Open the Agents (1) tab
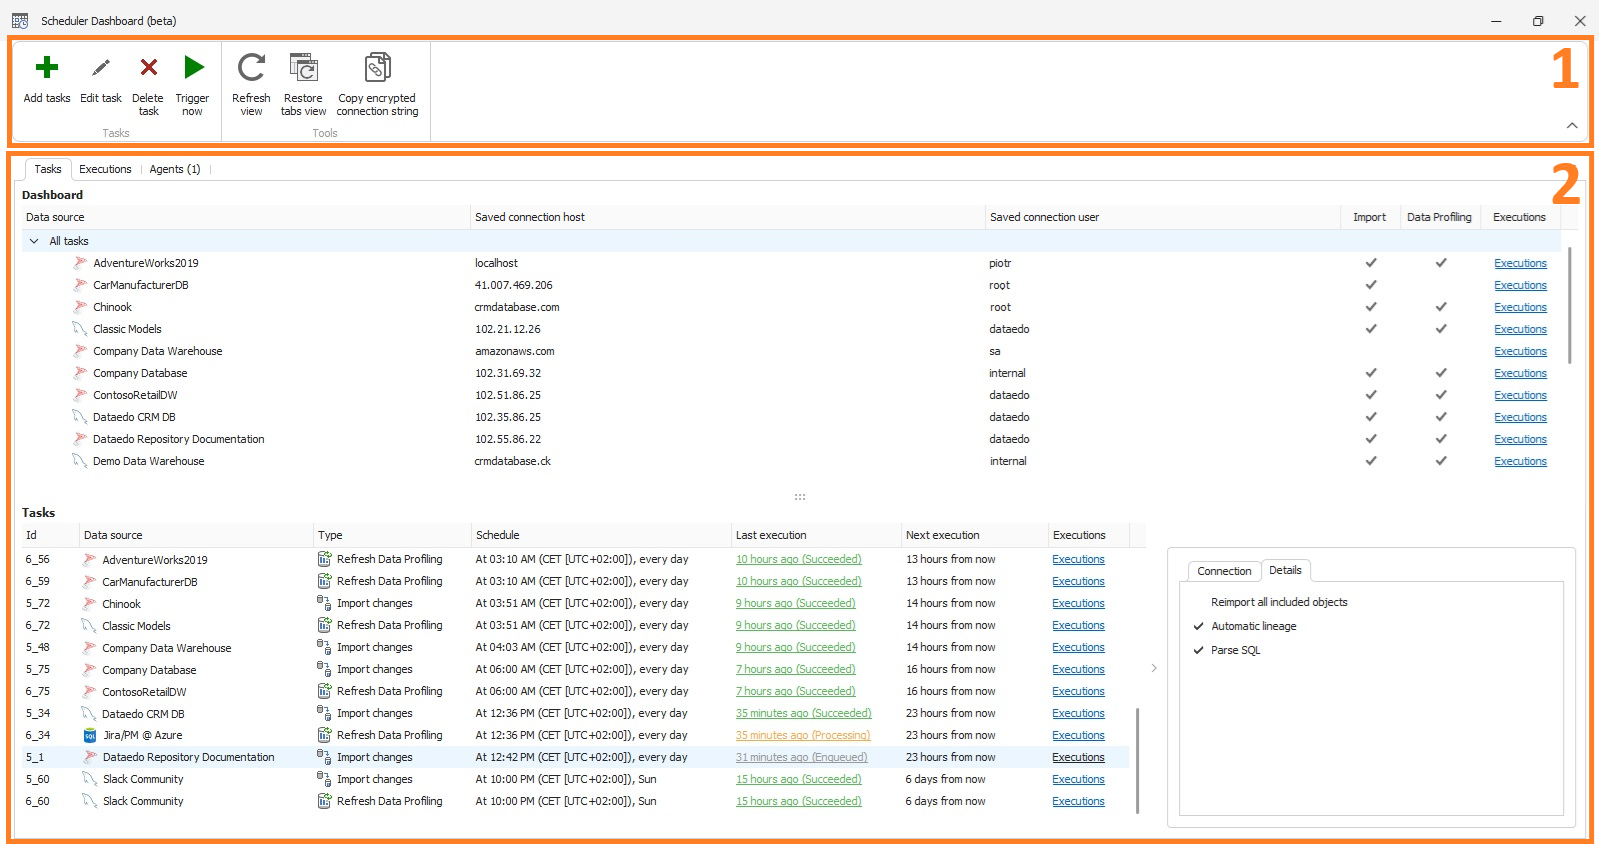This screenshot has height=851, width=1599. pos(175,169)
